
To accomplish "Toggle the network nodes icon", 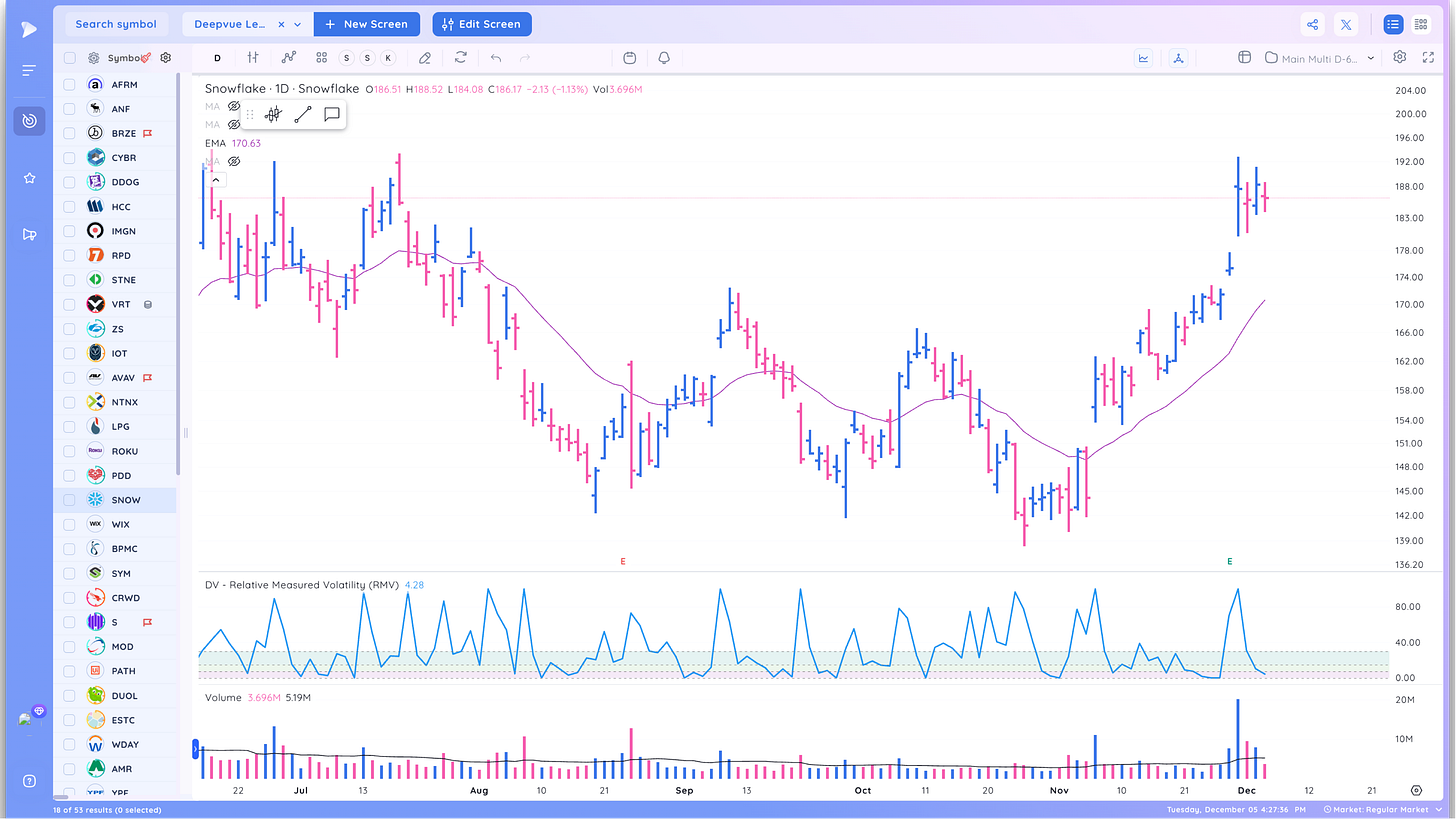I will [1179, 58].
